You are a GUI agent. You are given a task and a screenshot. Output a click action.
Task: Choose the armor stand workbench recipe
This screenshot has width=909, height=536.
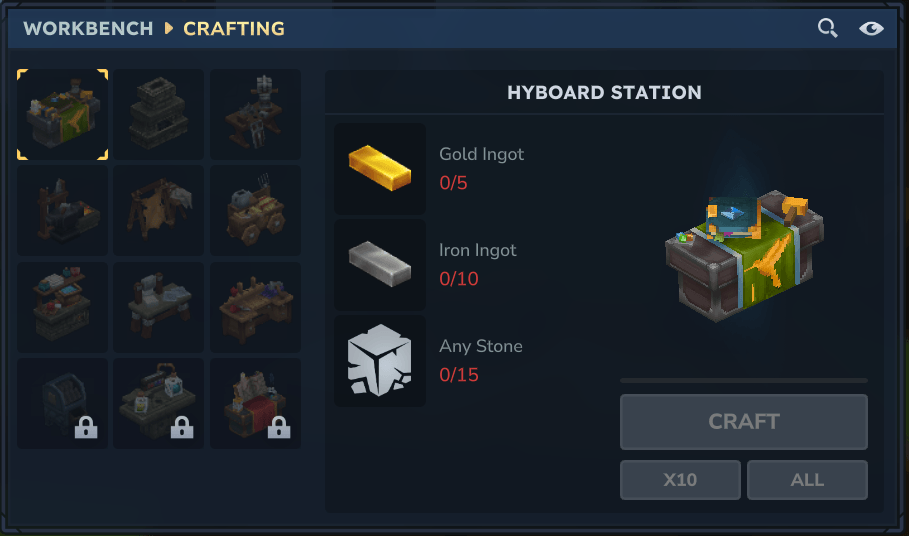255,114
